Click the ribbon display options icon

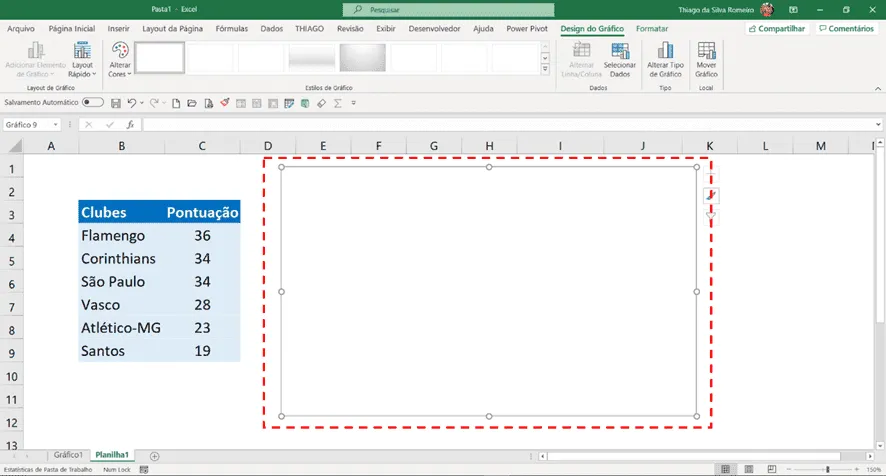point(793,10)
